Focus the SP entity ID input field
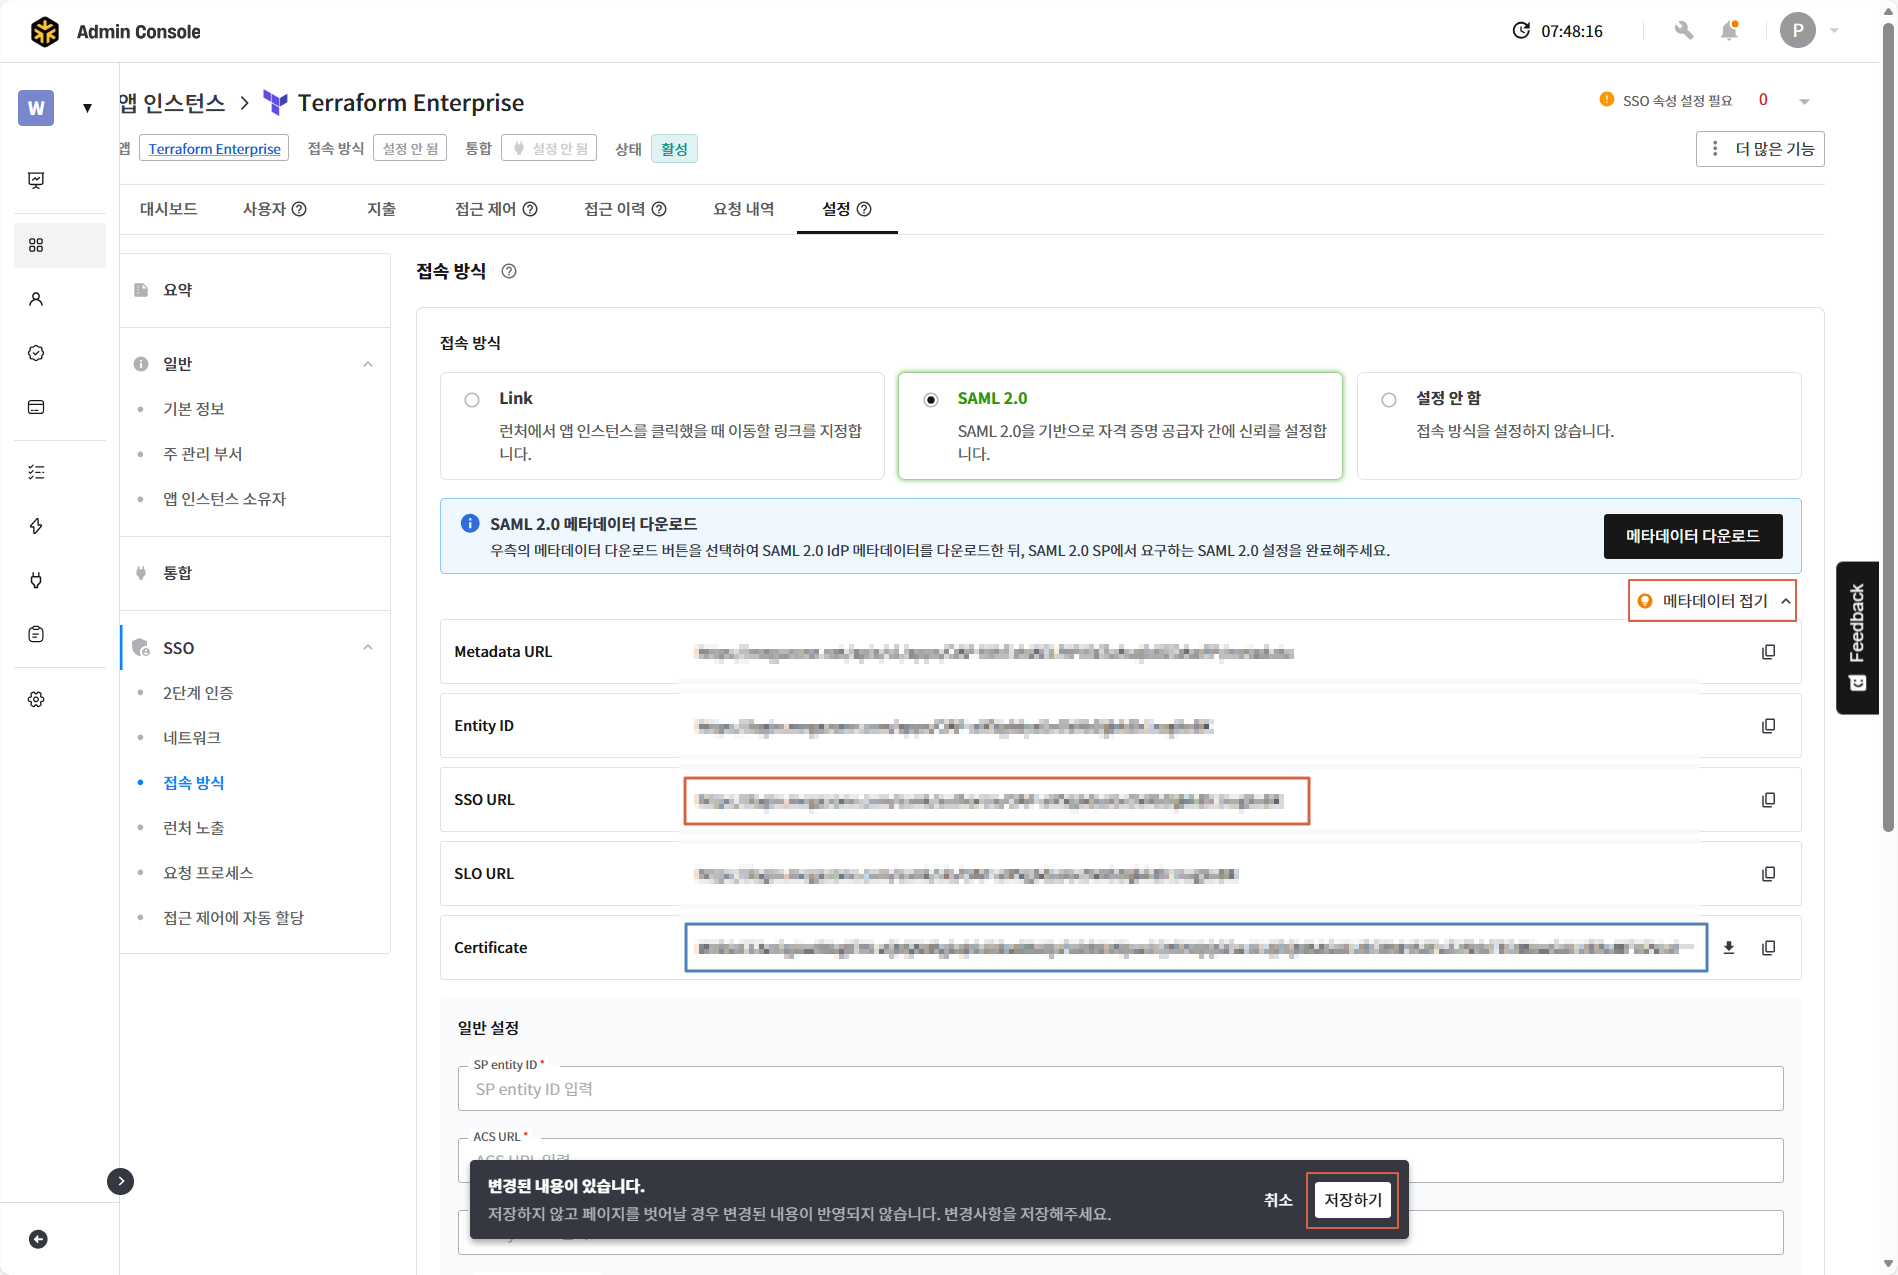 coord(1120,1089)
